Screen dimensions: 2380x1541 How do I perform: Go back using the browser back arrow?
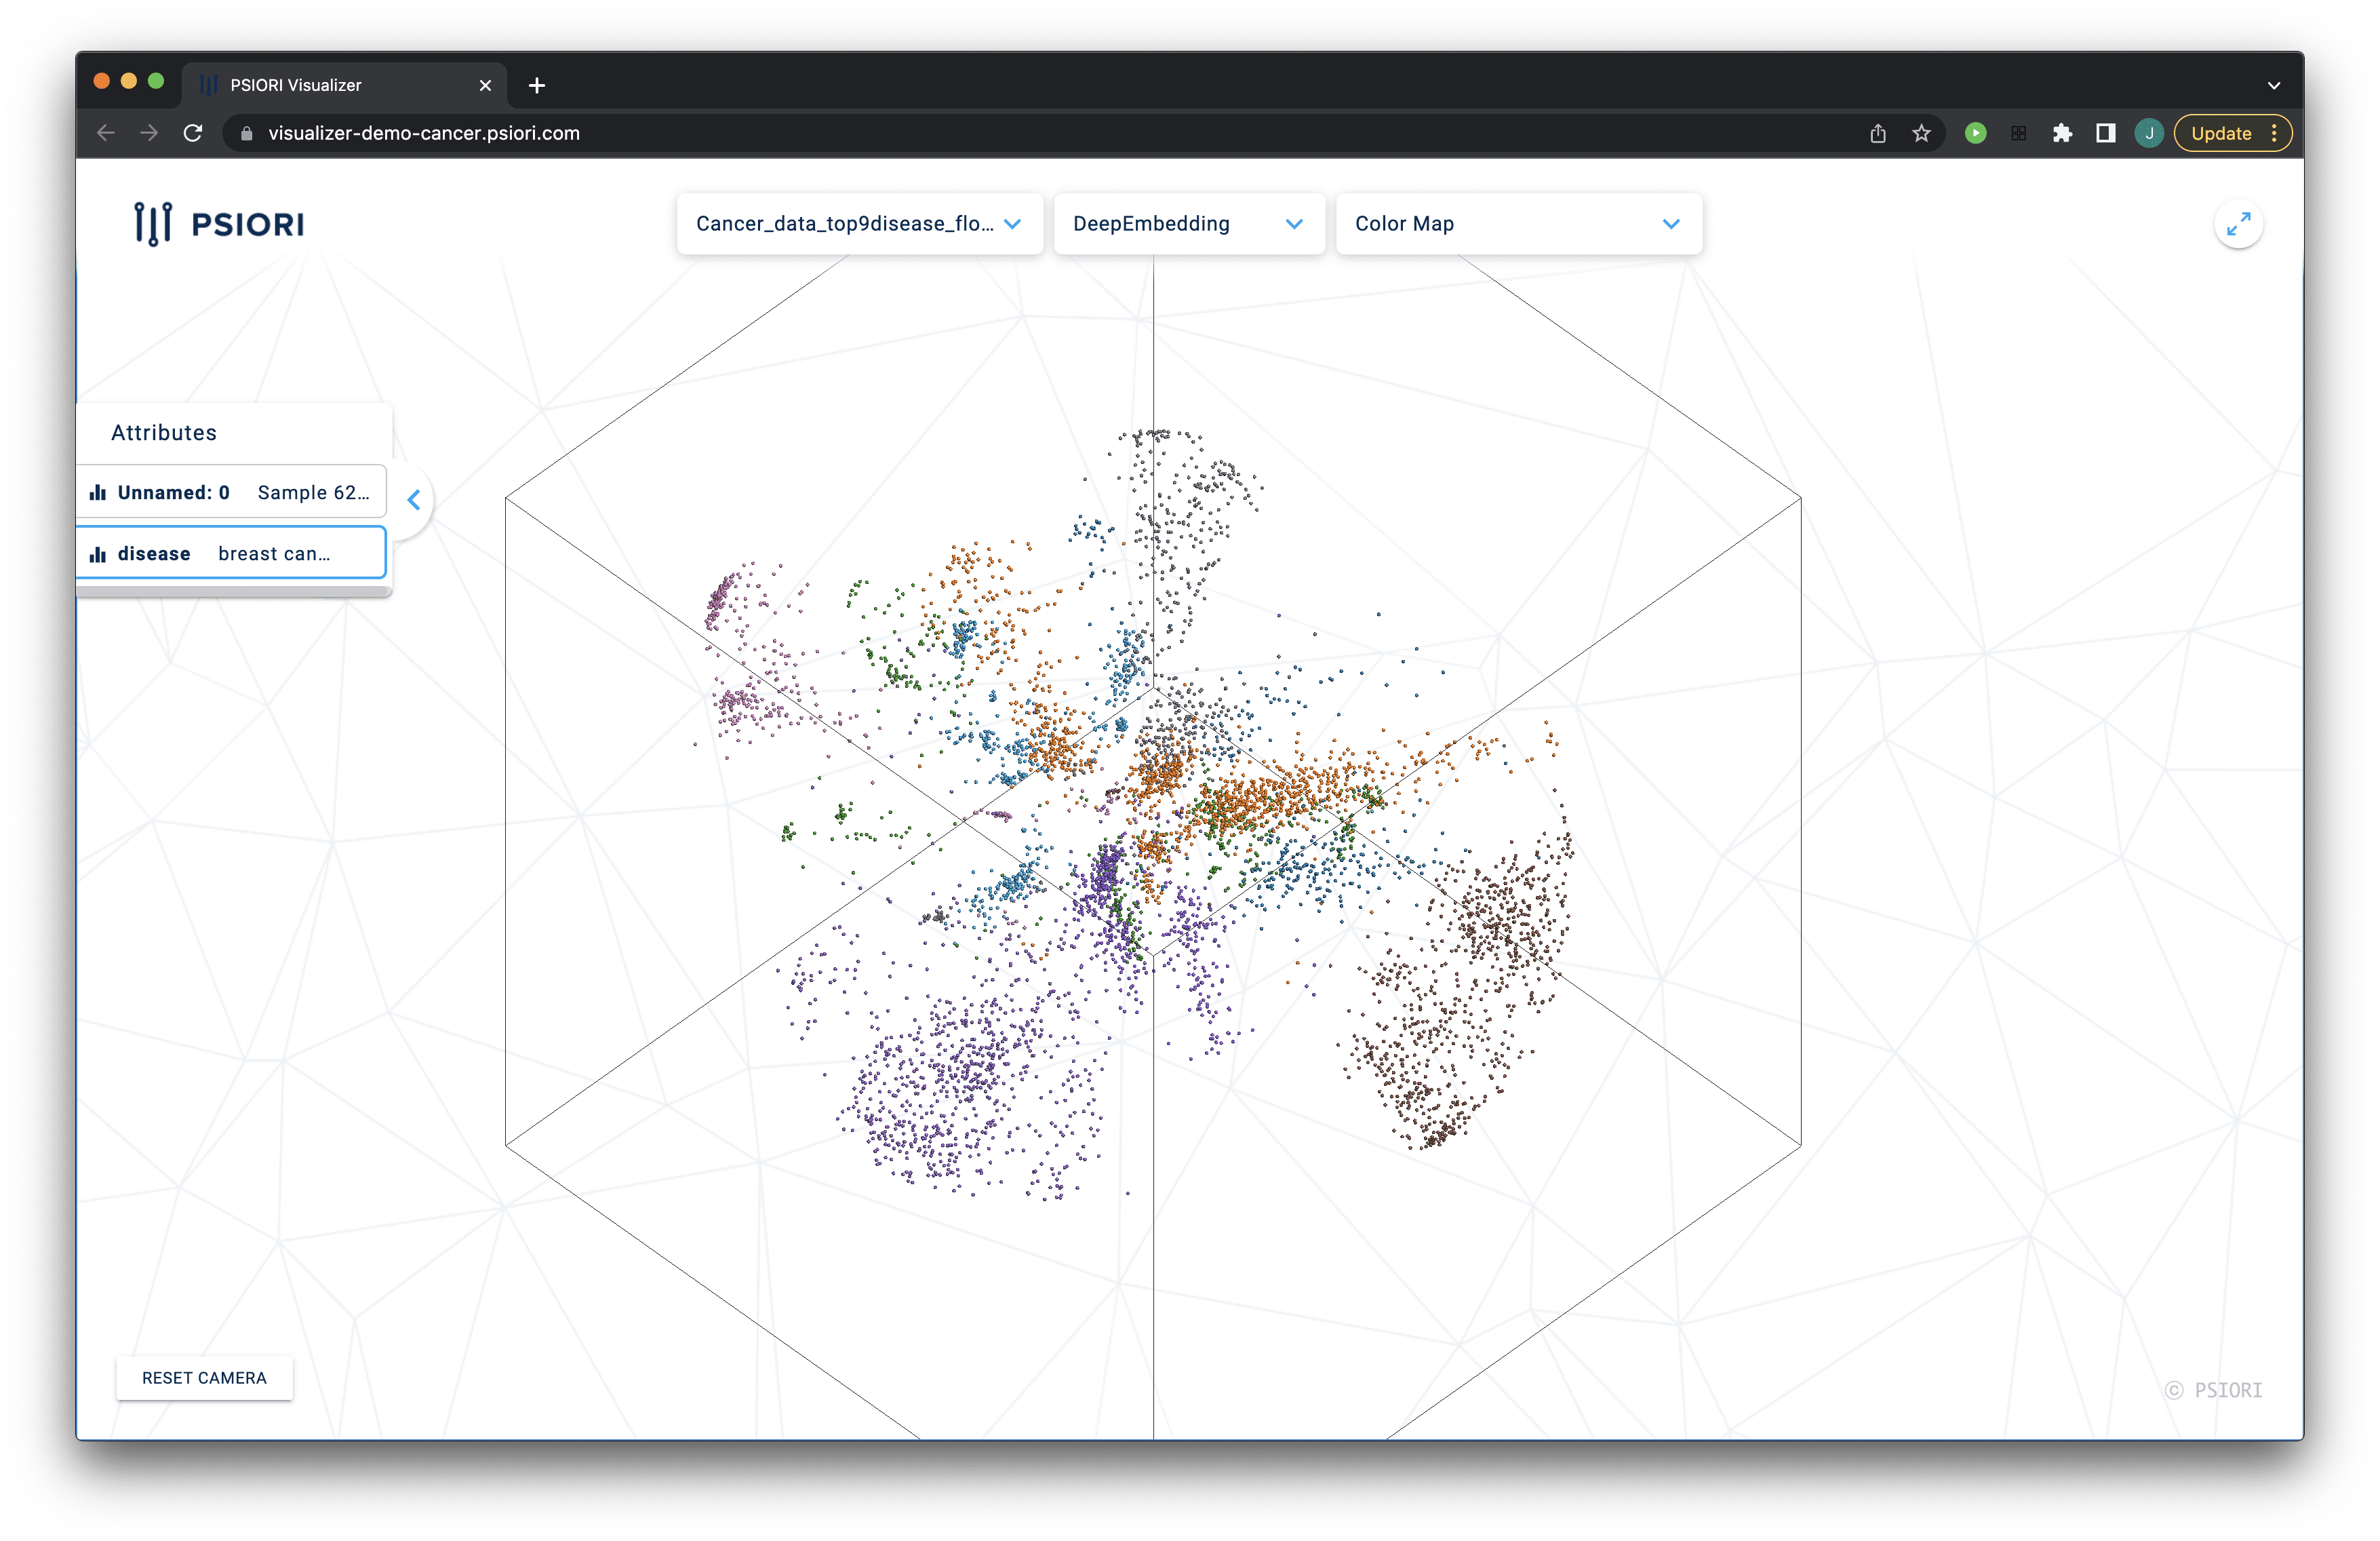tap(106, 133)
